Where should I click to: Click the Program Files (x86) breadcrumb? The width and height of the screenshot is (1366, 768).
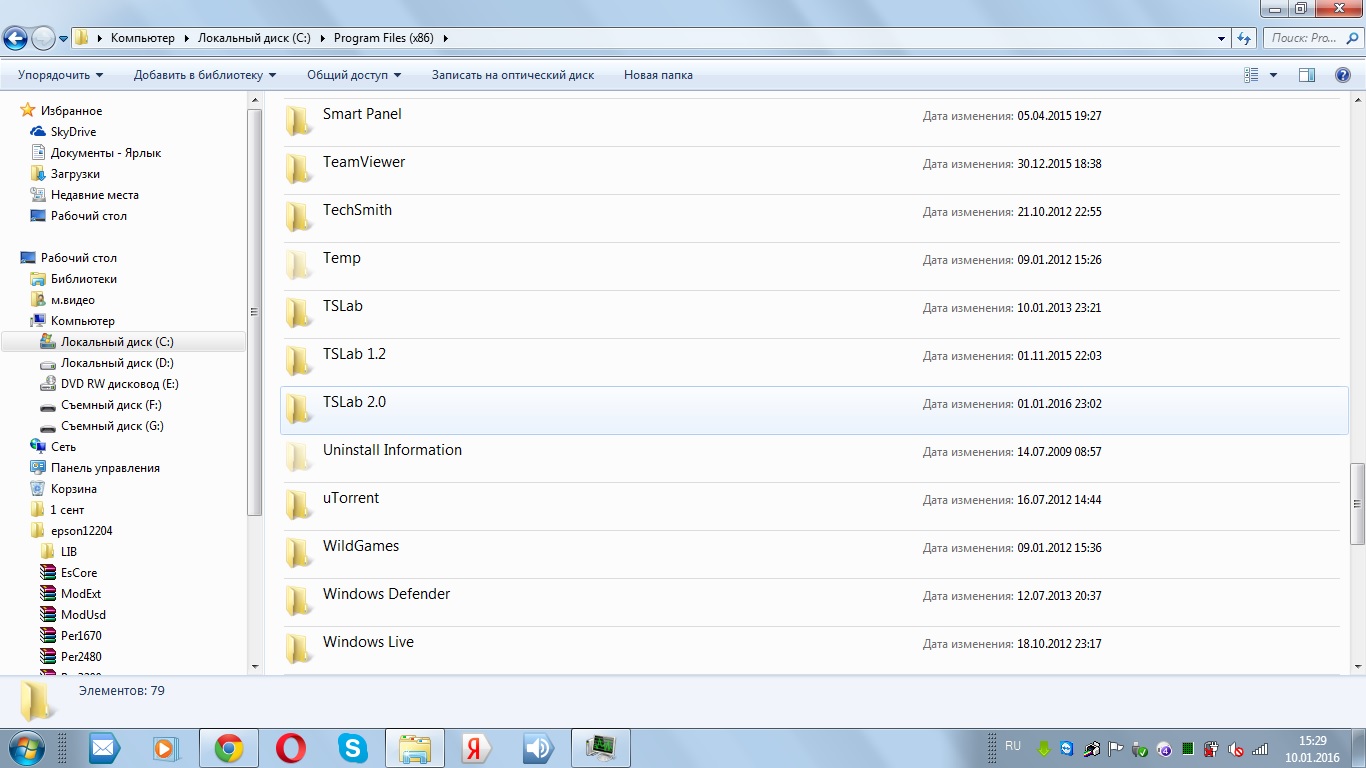pyautogui.click(x=383, y=38)
